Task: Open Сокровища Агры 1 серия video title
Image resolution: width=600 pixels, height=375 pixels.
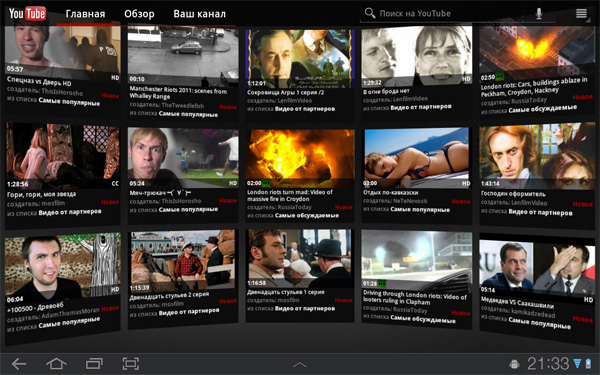Action: point(285,93)
